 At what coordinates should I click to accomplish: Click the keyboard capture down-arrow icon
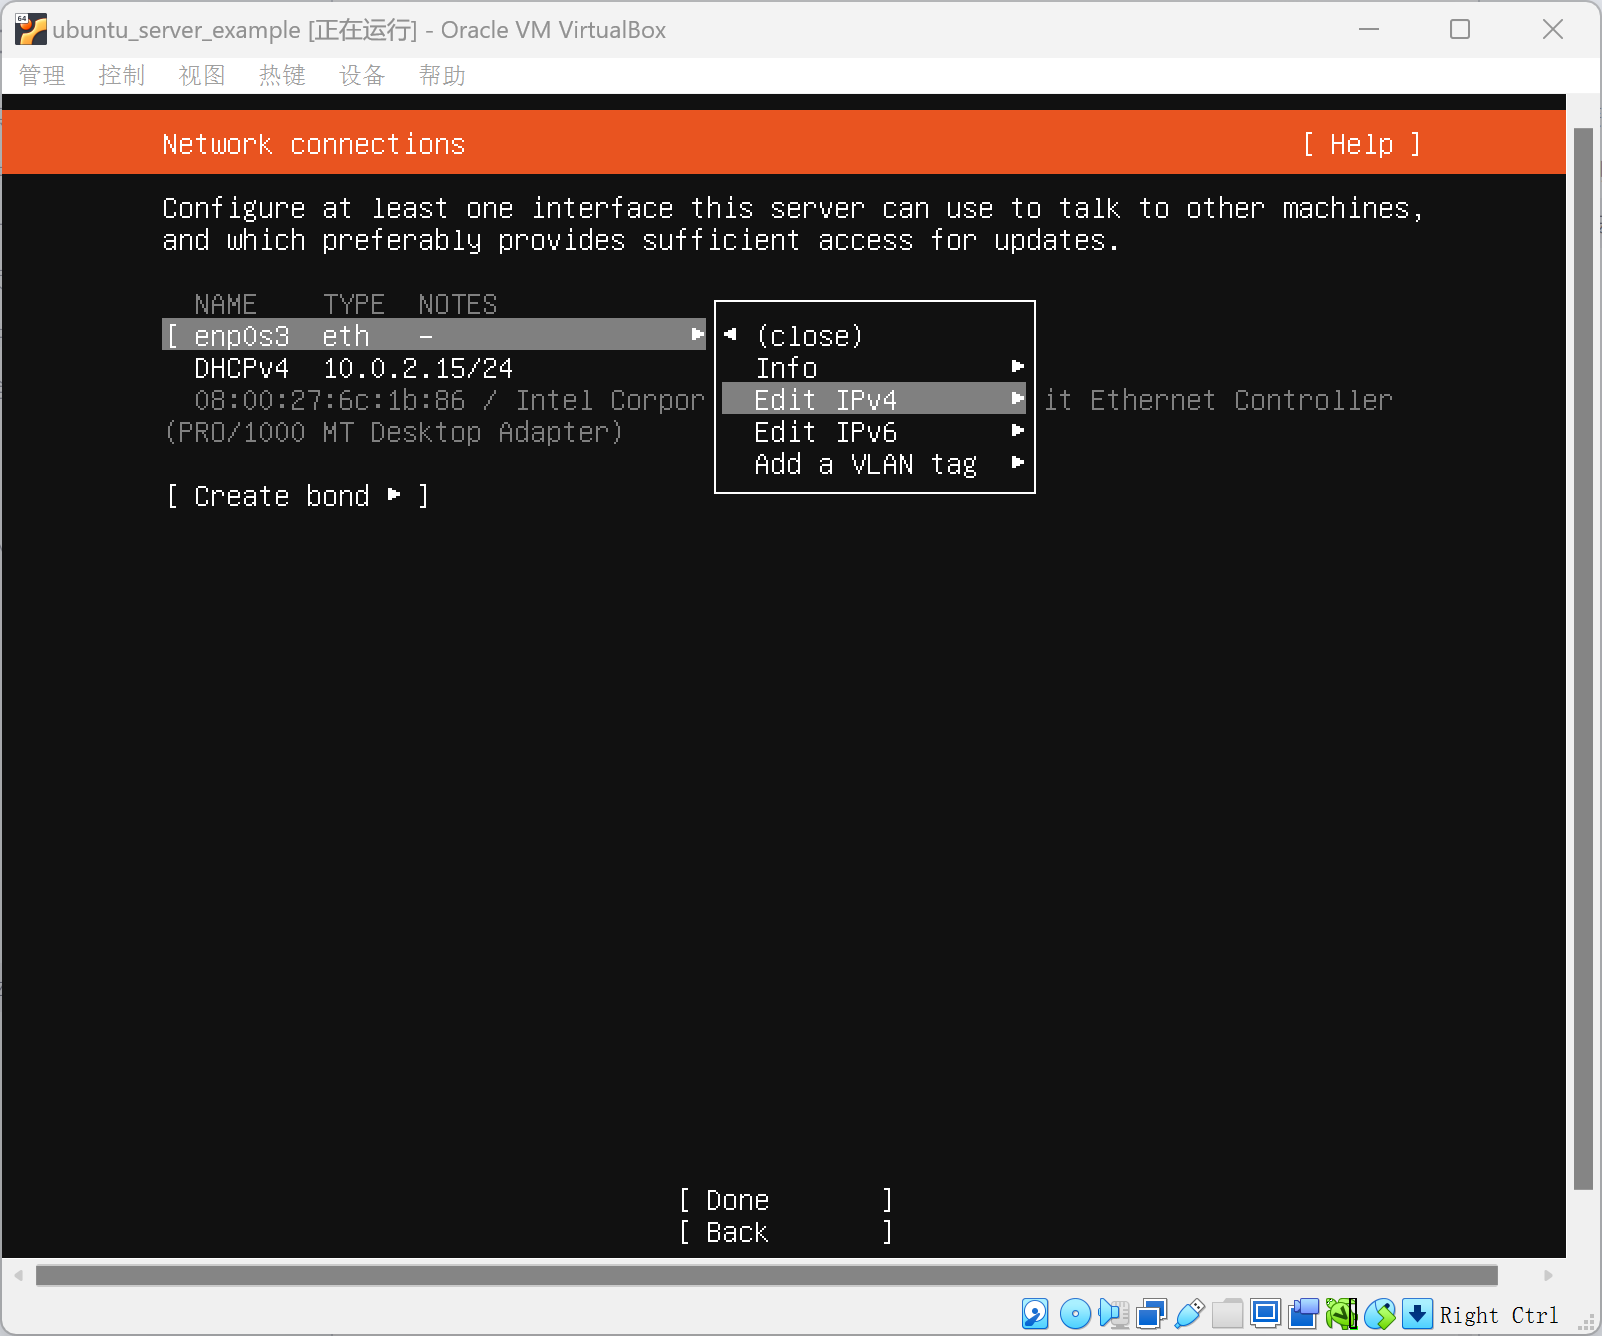[1417, 1313]
